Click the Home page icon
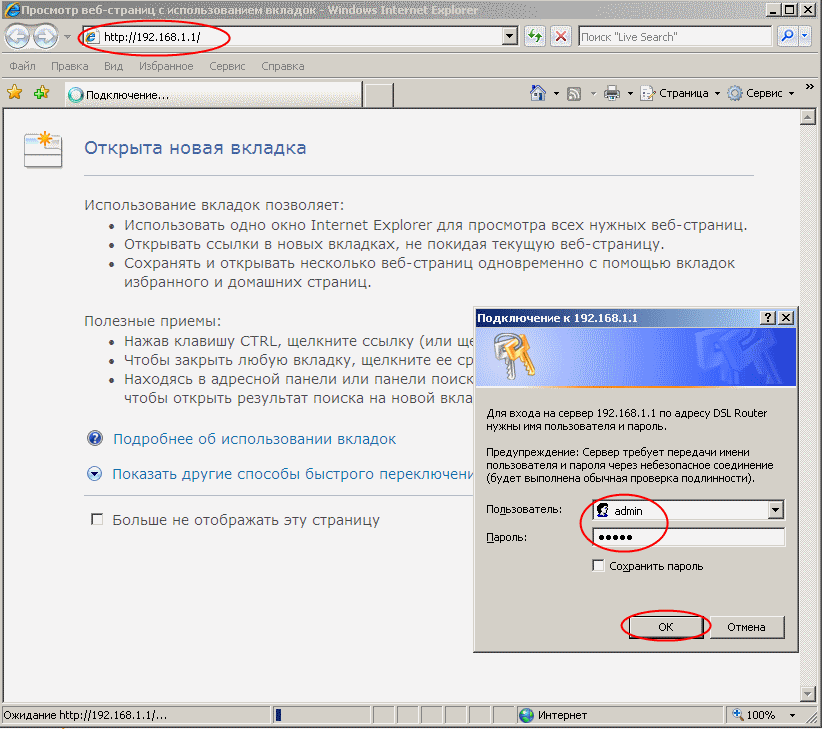 [x=538, y=93]
